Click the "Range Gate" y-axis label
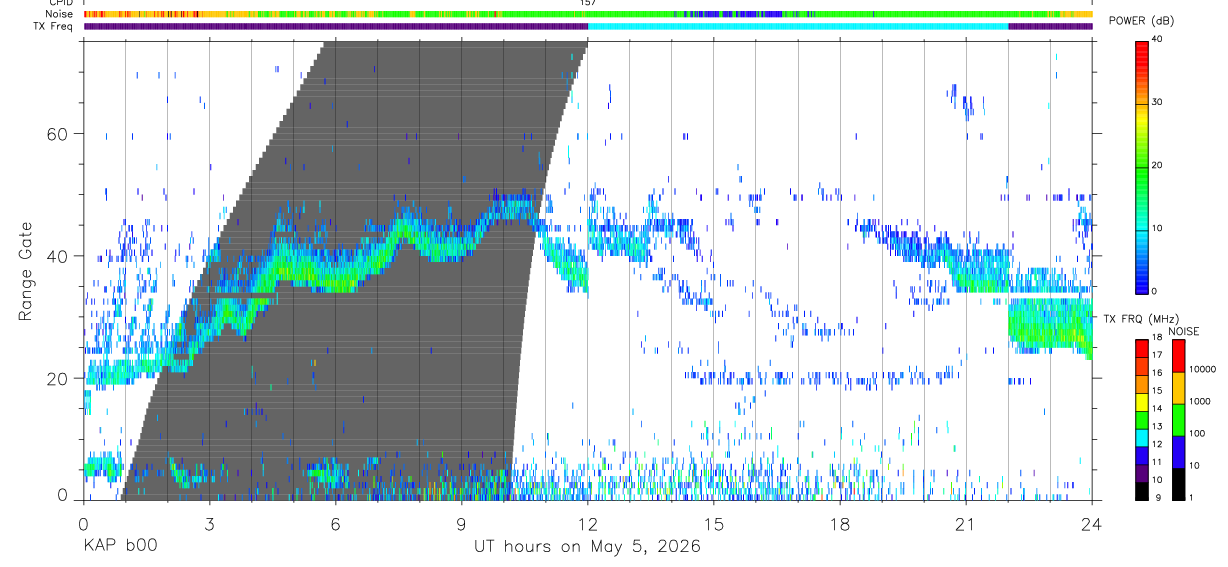 click(x=25, y=272)
